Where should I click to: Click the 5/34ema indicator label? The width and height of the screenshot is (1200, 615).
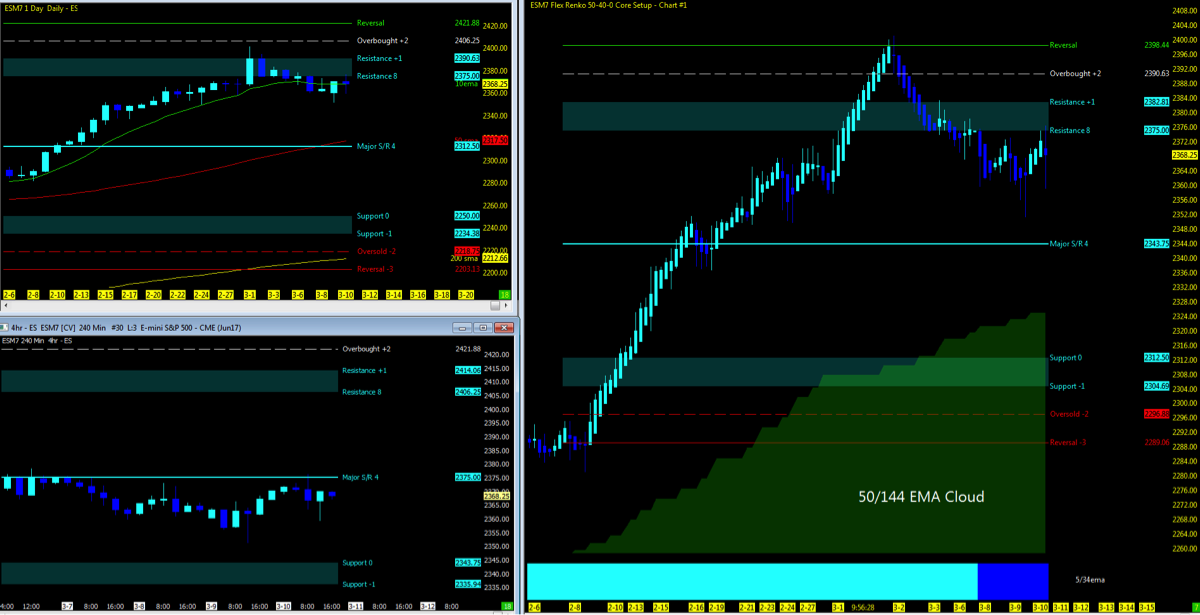(x=1090, y=580)
